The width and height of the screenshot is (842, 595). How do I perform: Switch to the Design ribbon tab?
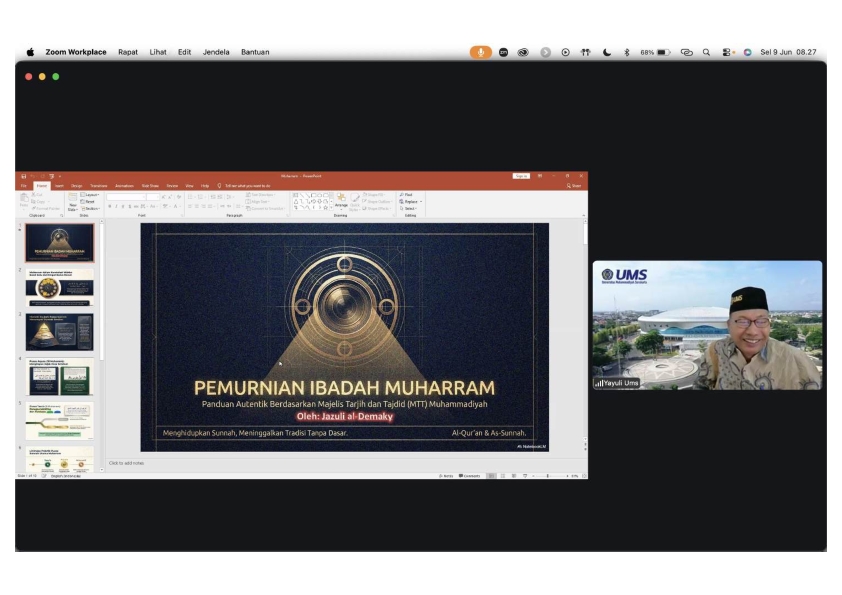tap(77, 186)
